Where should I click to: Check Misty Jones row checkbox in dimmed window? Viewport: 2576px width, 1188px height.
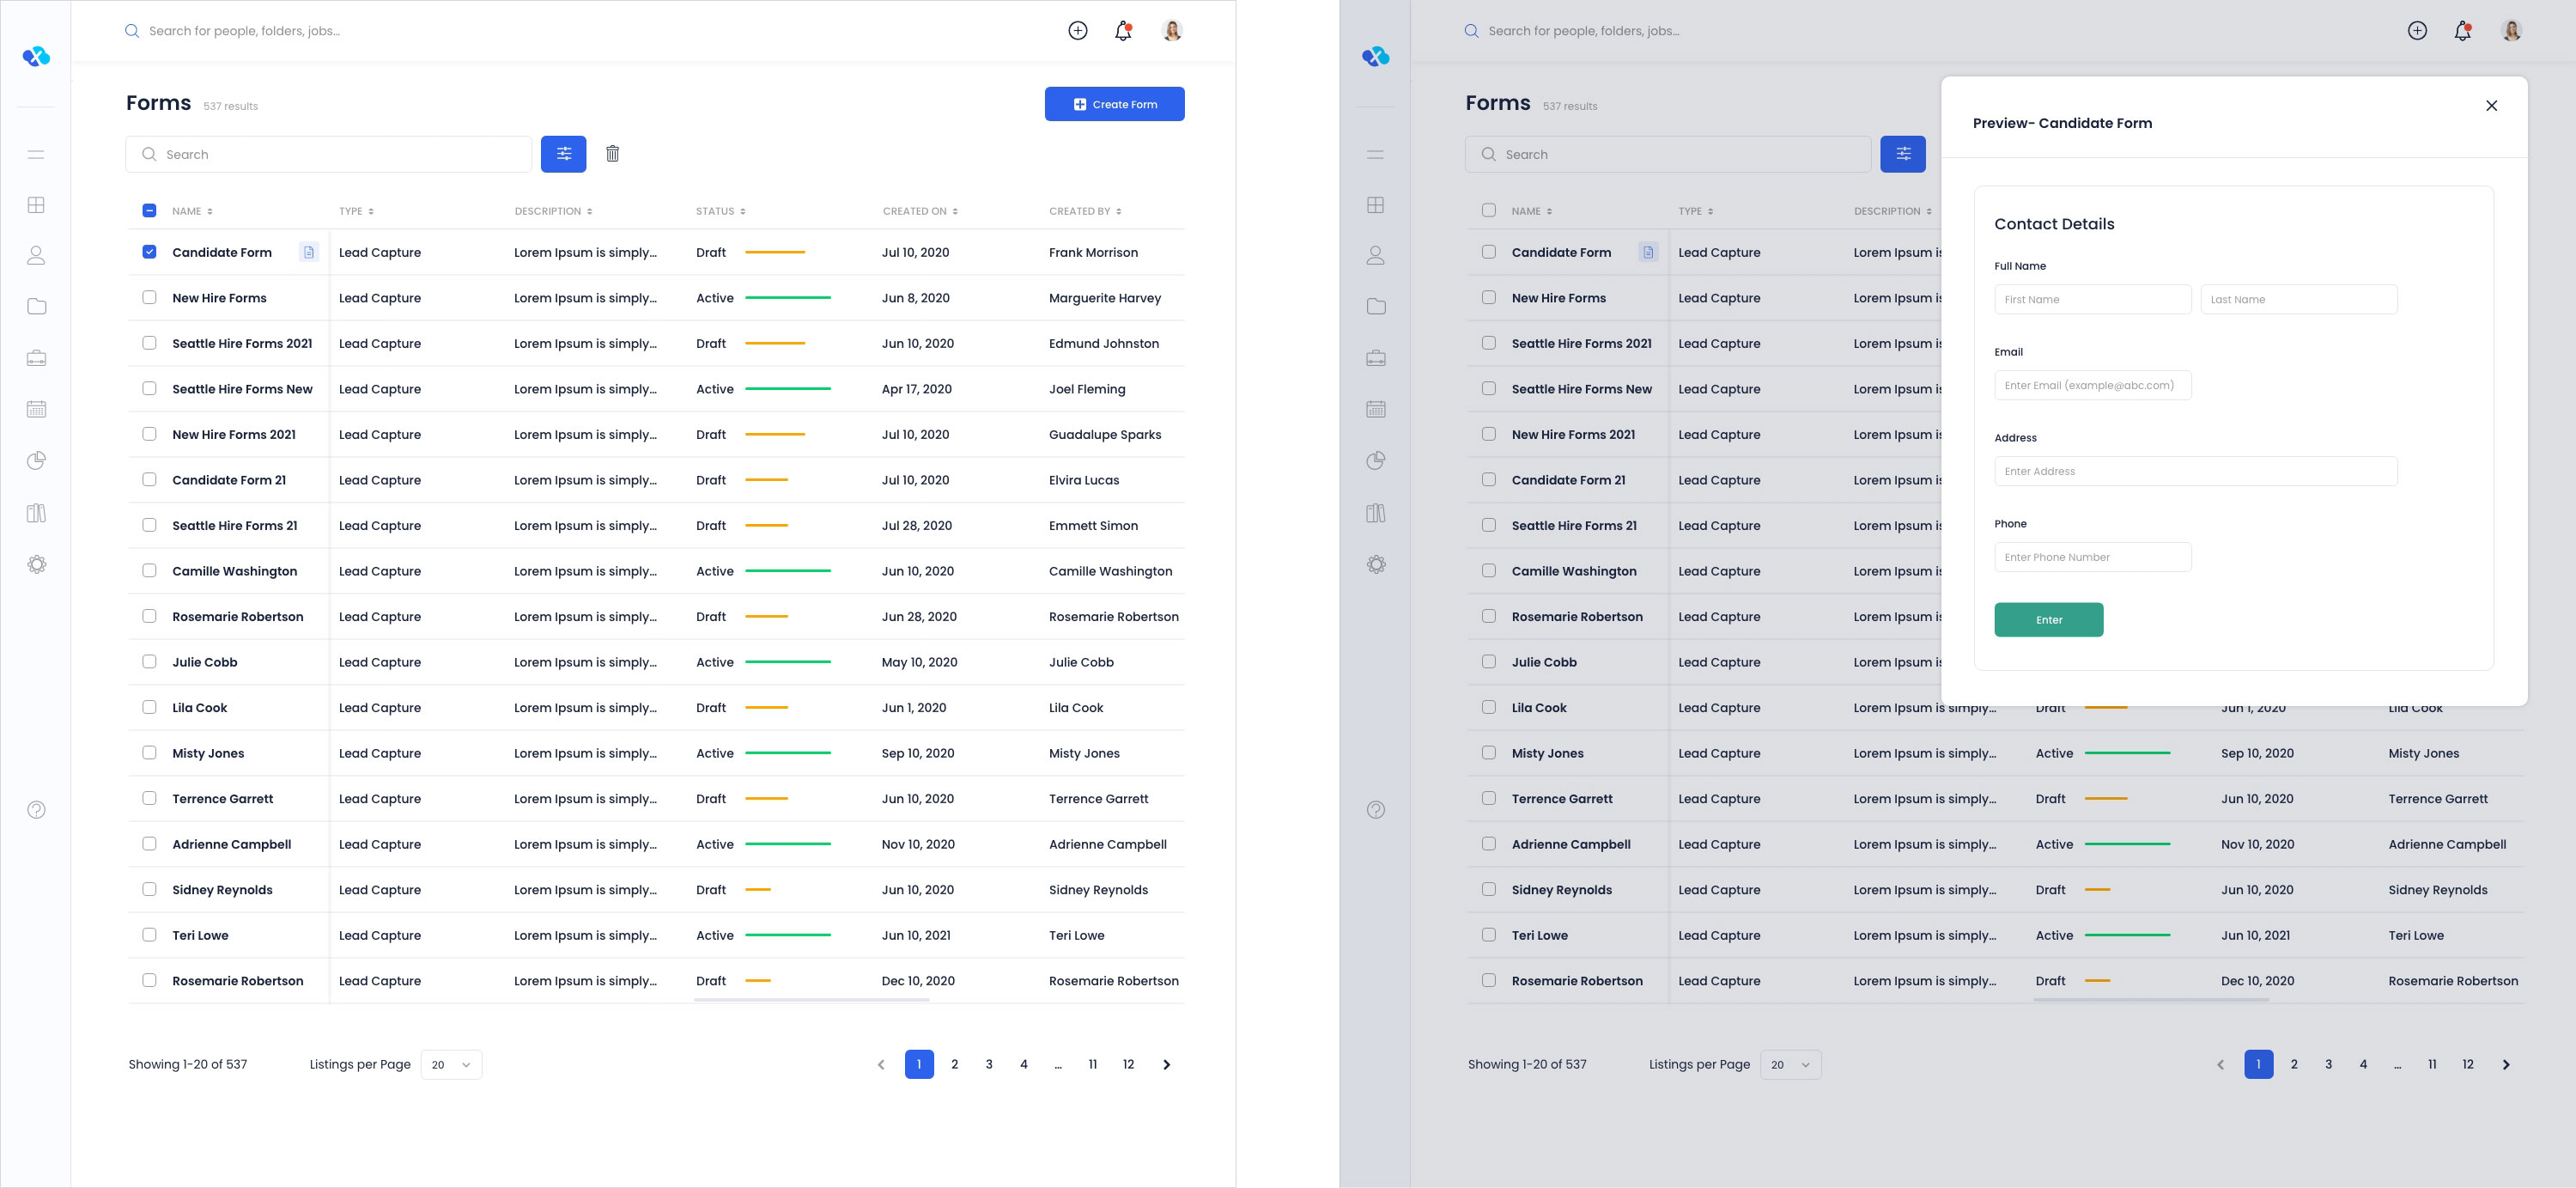(x=1488, y=753)
